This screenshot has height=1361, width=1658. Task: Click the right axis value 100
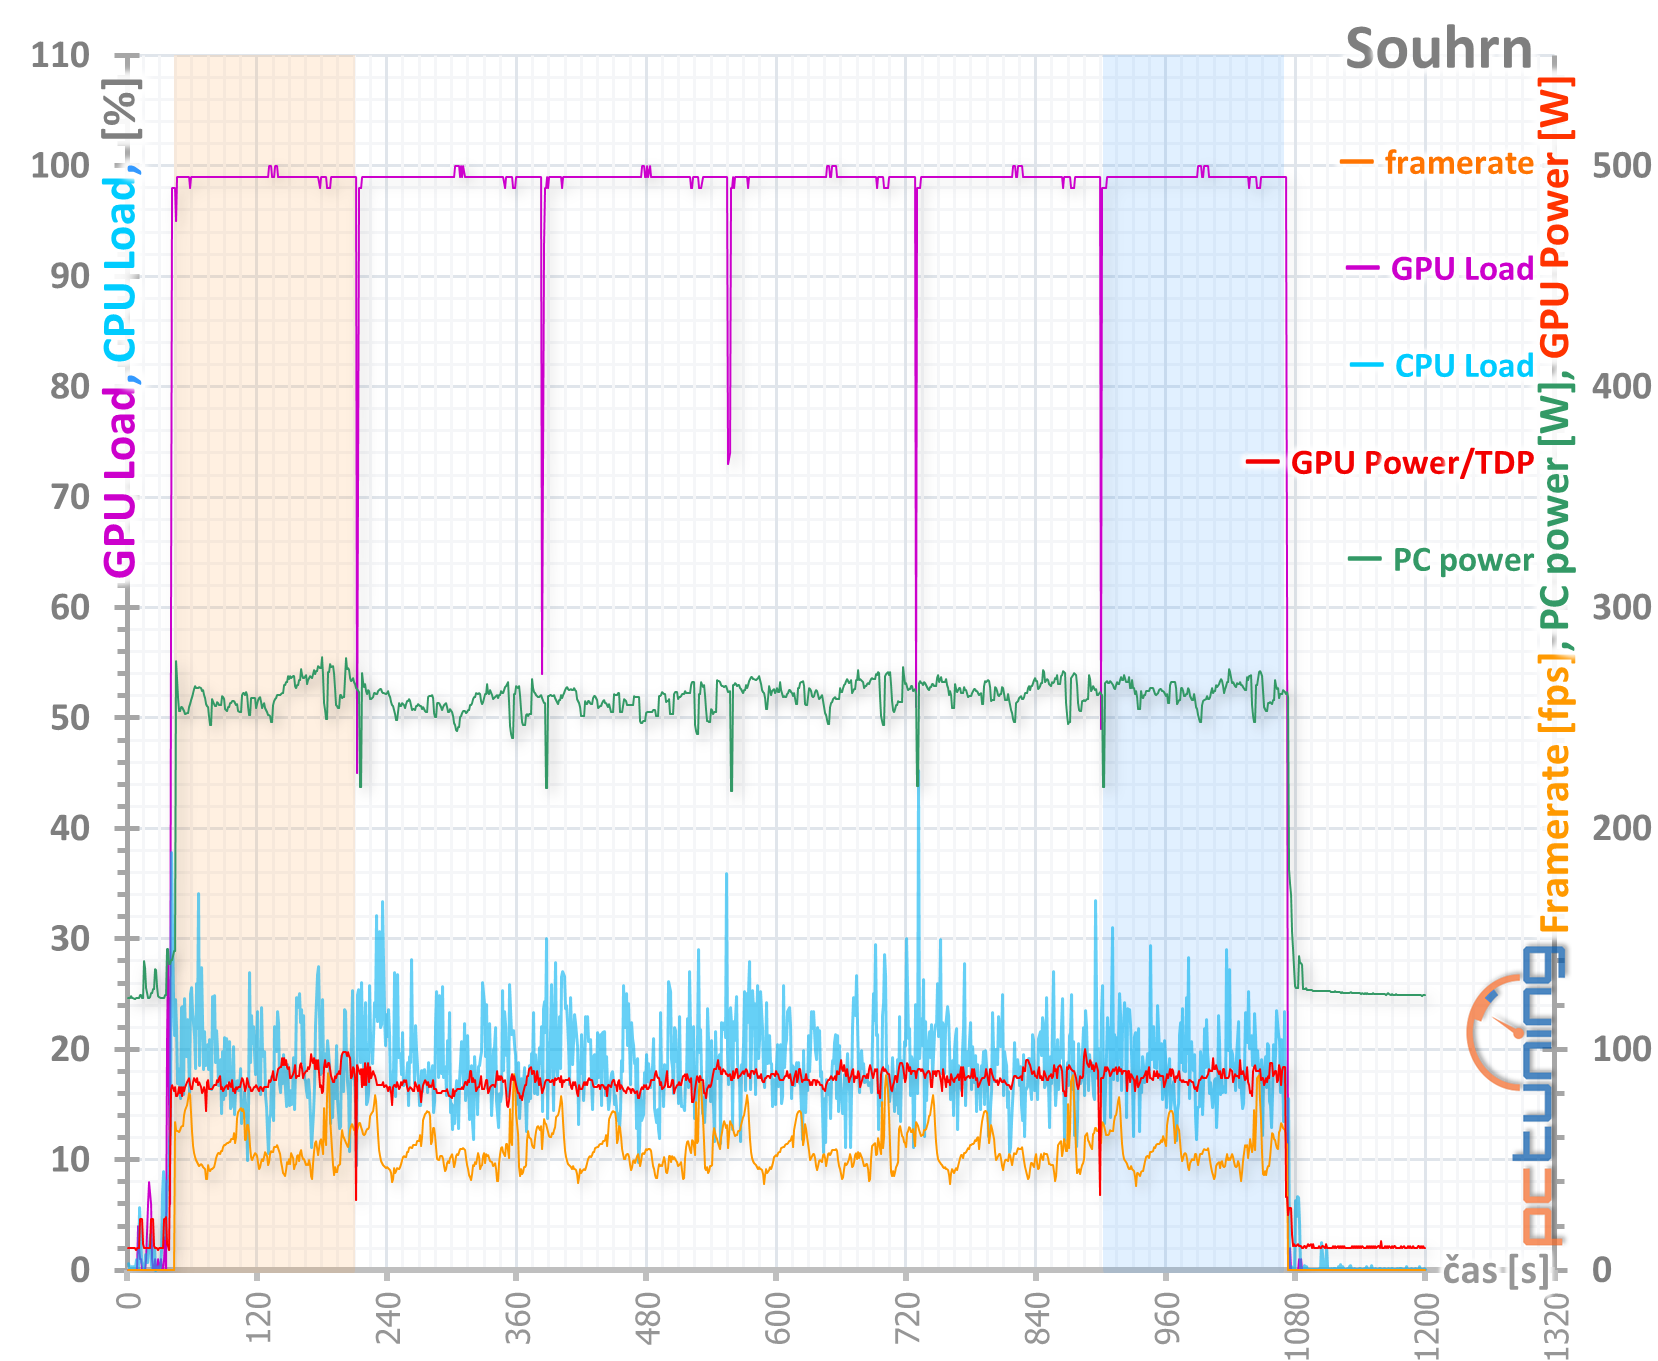1622,1049
